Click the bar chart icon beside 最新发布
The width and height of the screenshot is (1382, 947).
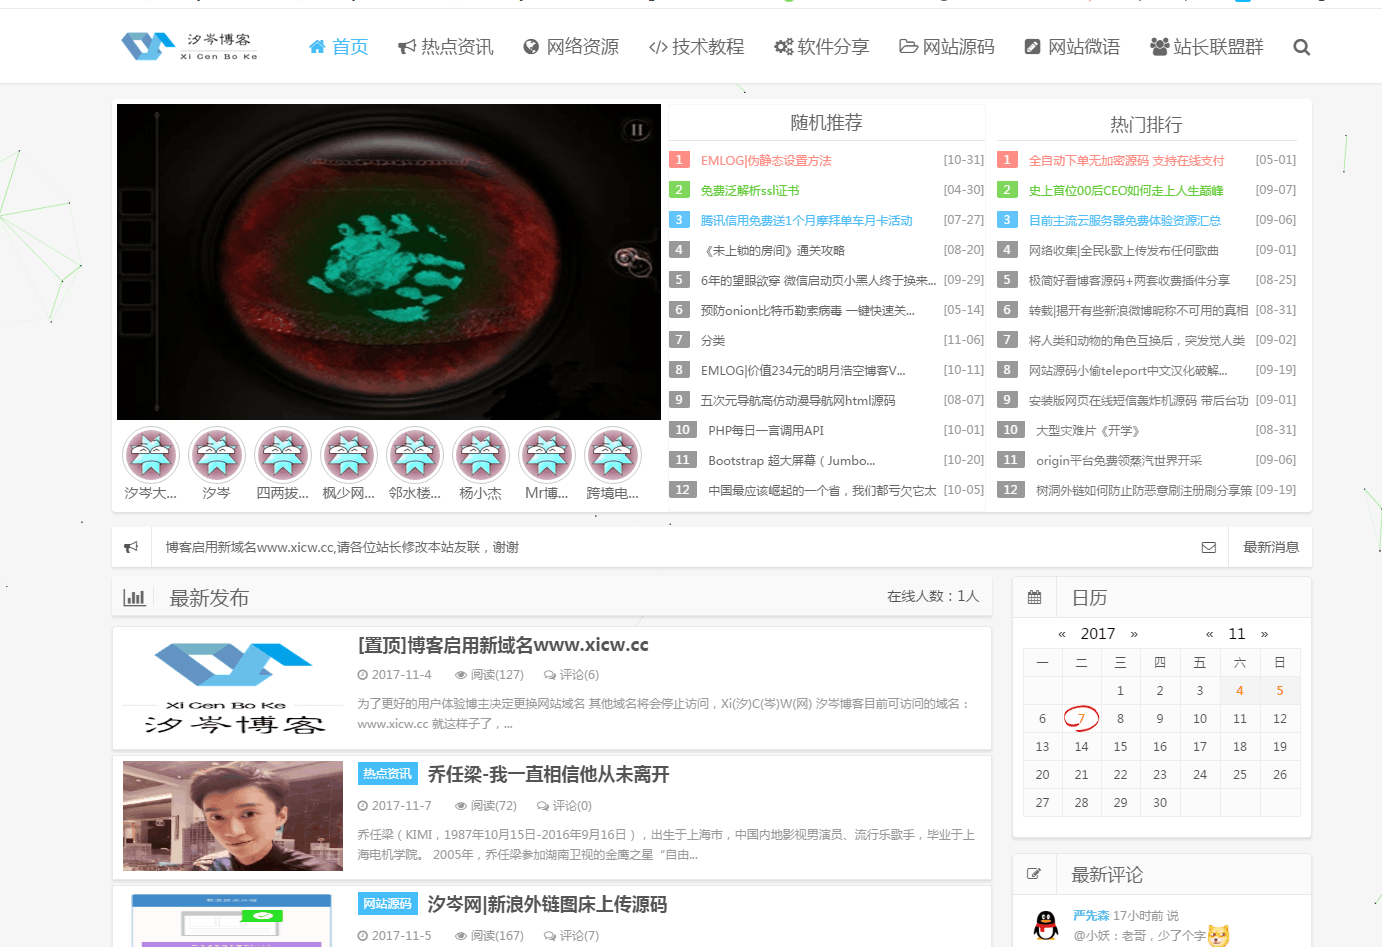(x=134, y=597)
